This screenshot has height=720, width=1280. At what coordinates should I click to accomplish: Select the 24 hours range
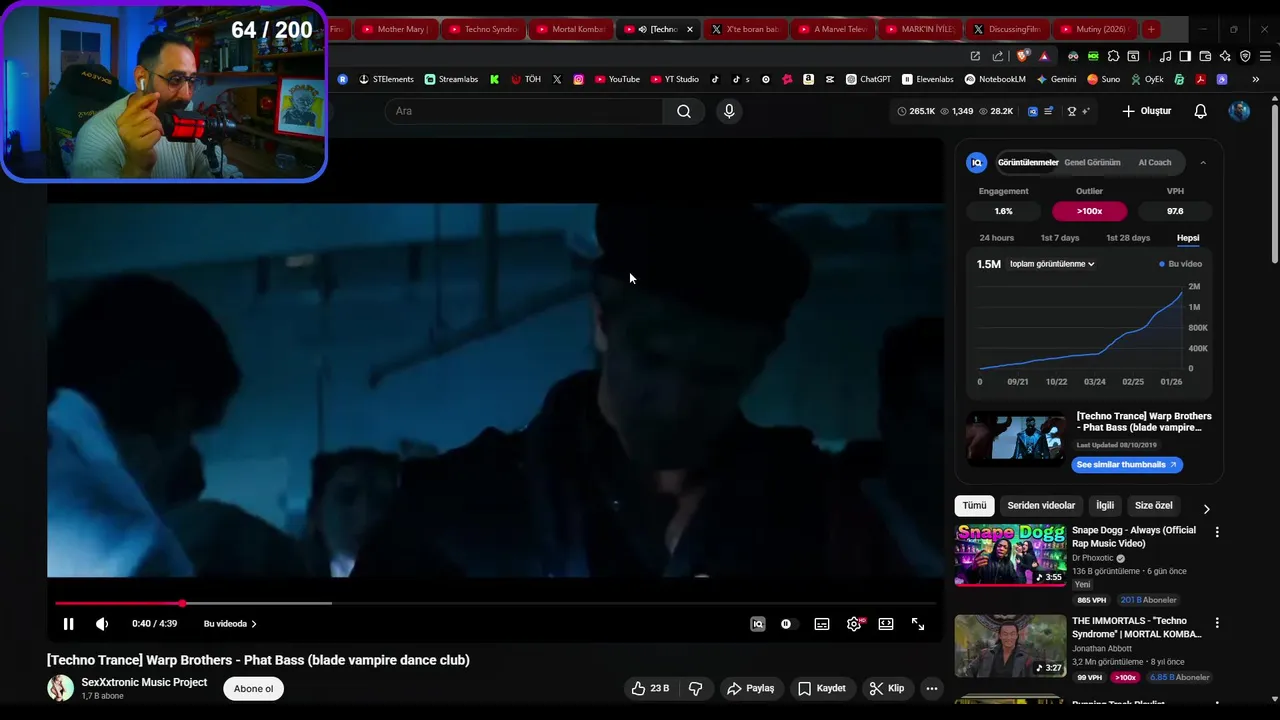pos(996,238)
